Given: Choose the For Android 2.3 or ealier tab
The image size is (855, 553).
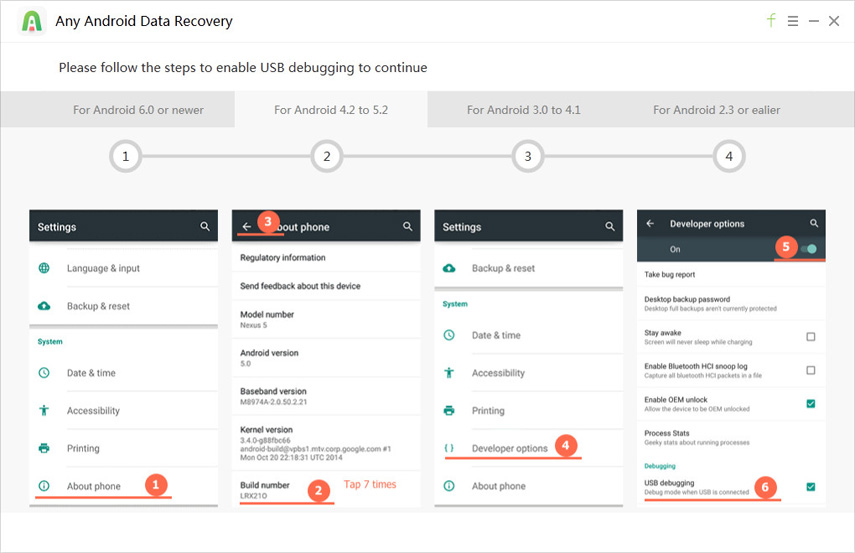Looking at the screenshot, I should [x=716, y=110].
